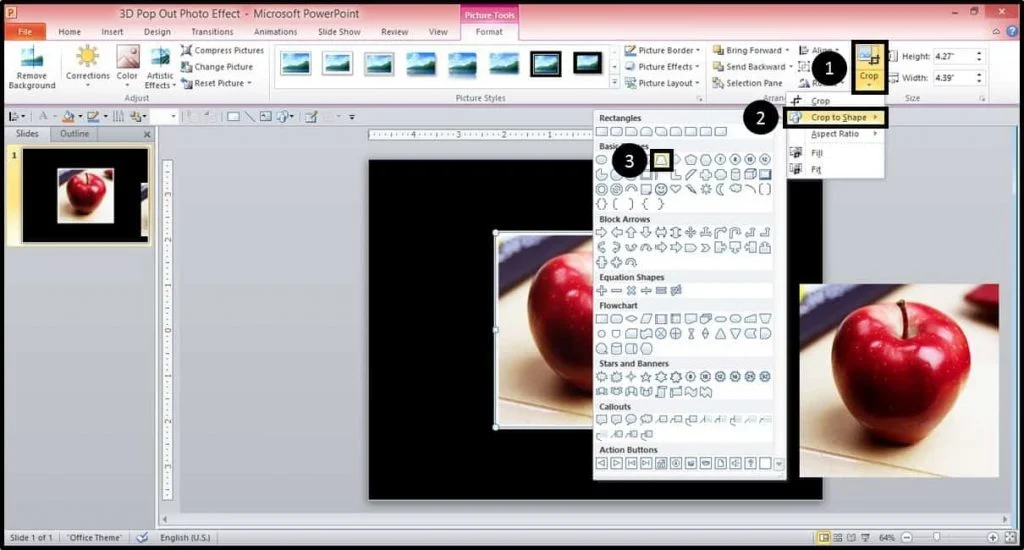
Task: Fit slide to current window
Action: tap(1010, 538)
